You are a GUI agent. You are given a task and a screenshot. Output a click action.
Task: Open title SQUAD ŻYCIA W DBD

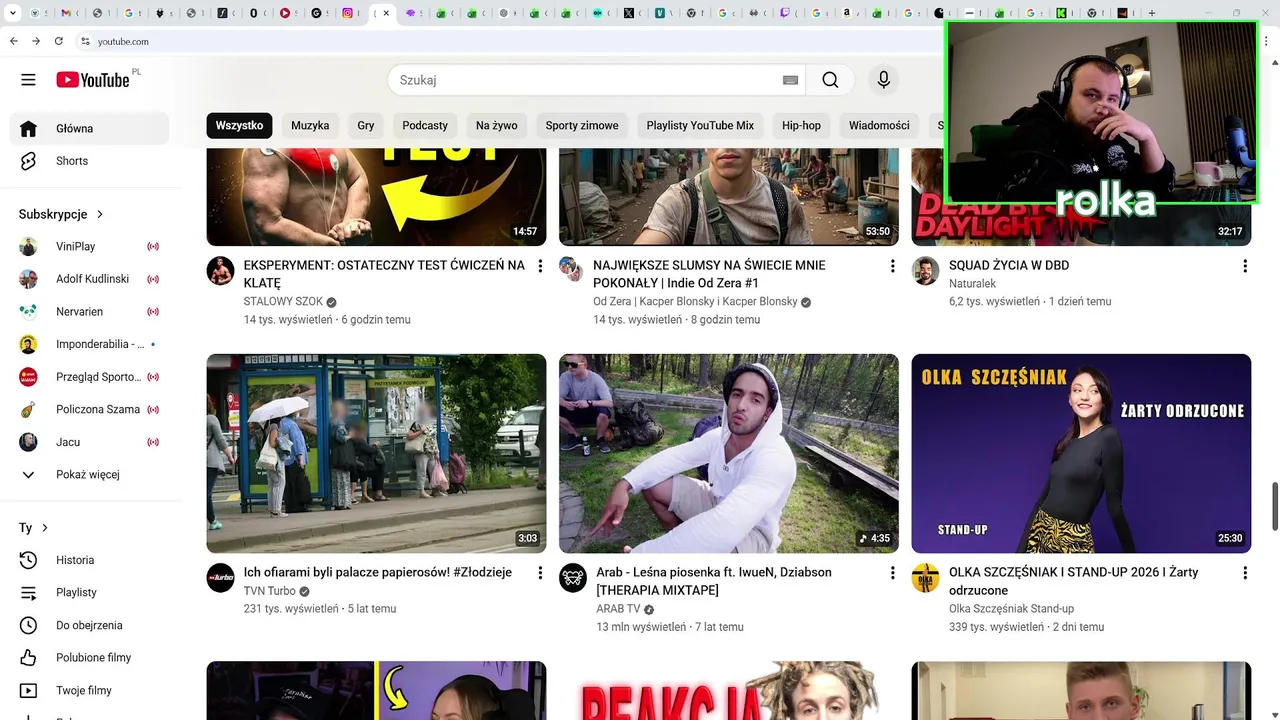(1009, 265)
